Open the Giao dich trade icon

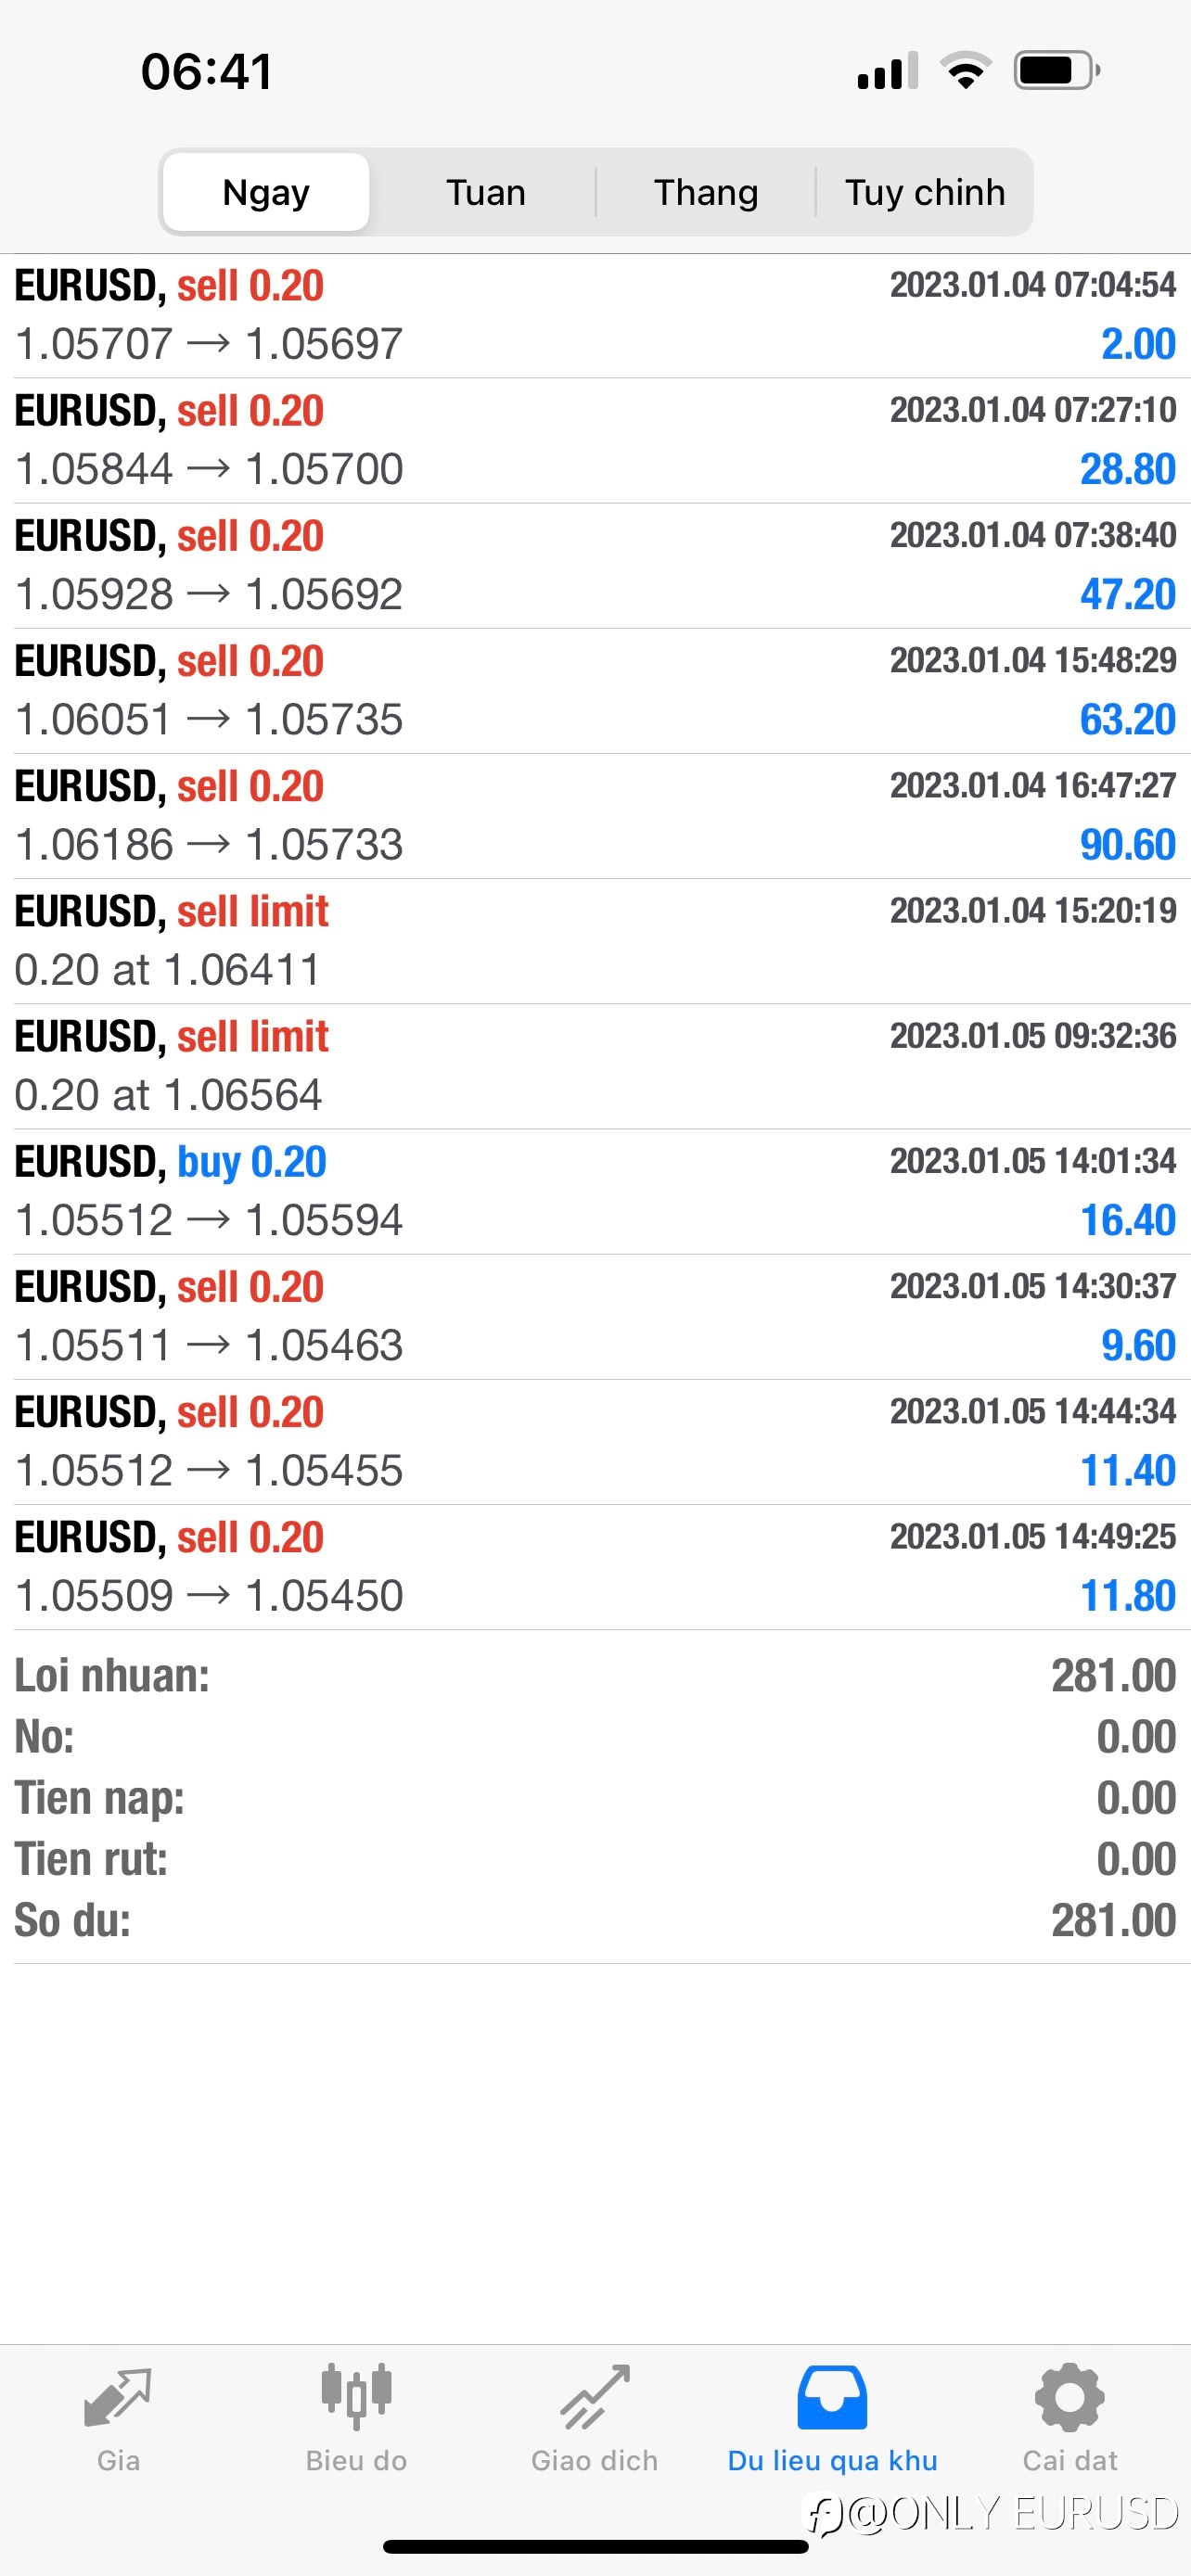coord(595,2397)
